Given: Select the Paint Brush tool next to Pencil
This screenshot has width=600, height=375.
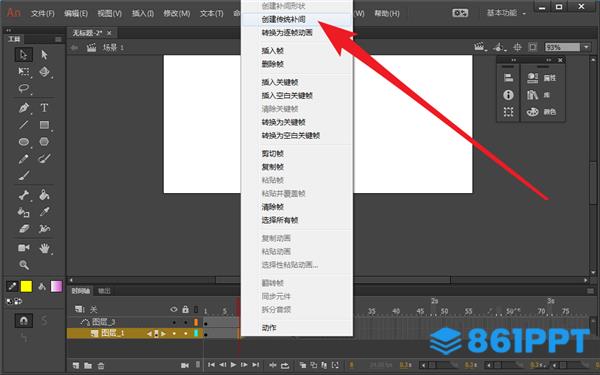Looking at the screenshot, I should (x=44, y=158).
